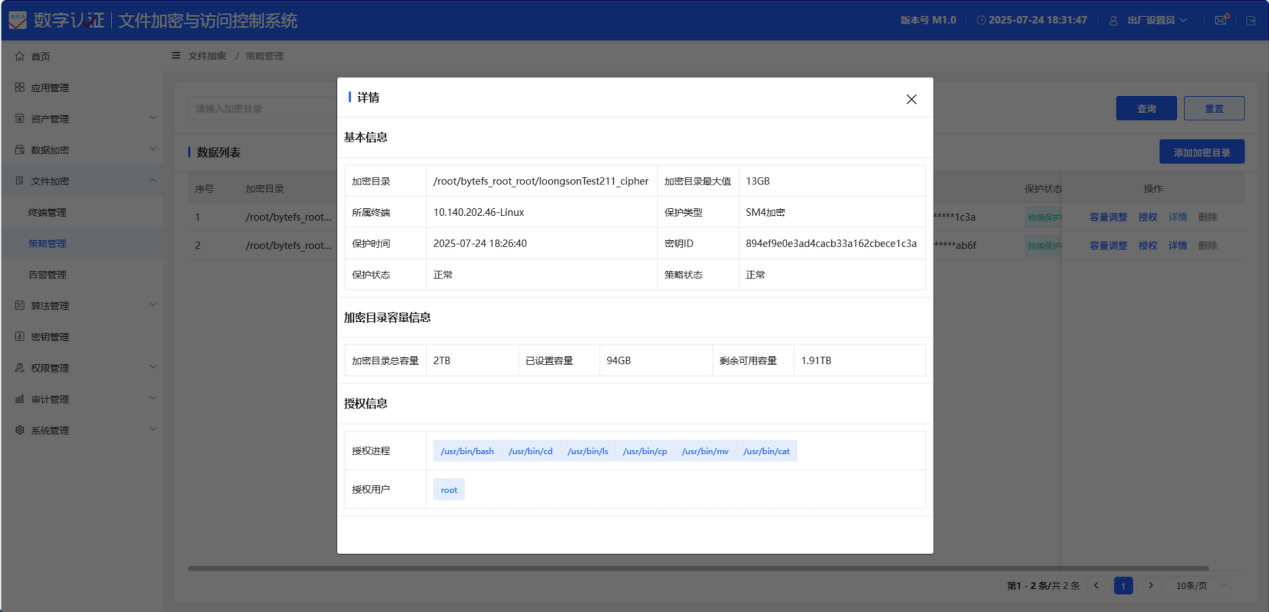Click 详情 for the 1c3a row
This screenshot has width=1269, height=612.
pyautogui.click(x=1178, y=217)
